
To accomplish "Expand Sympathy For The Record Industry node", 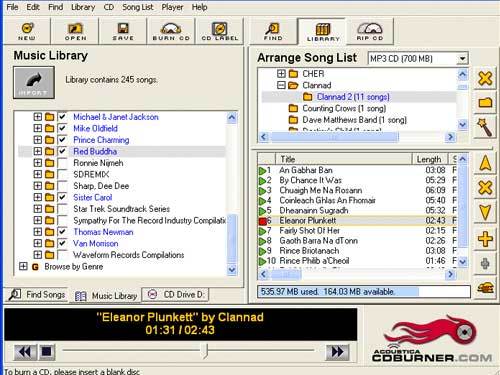I will (38, 220).
